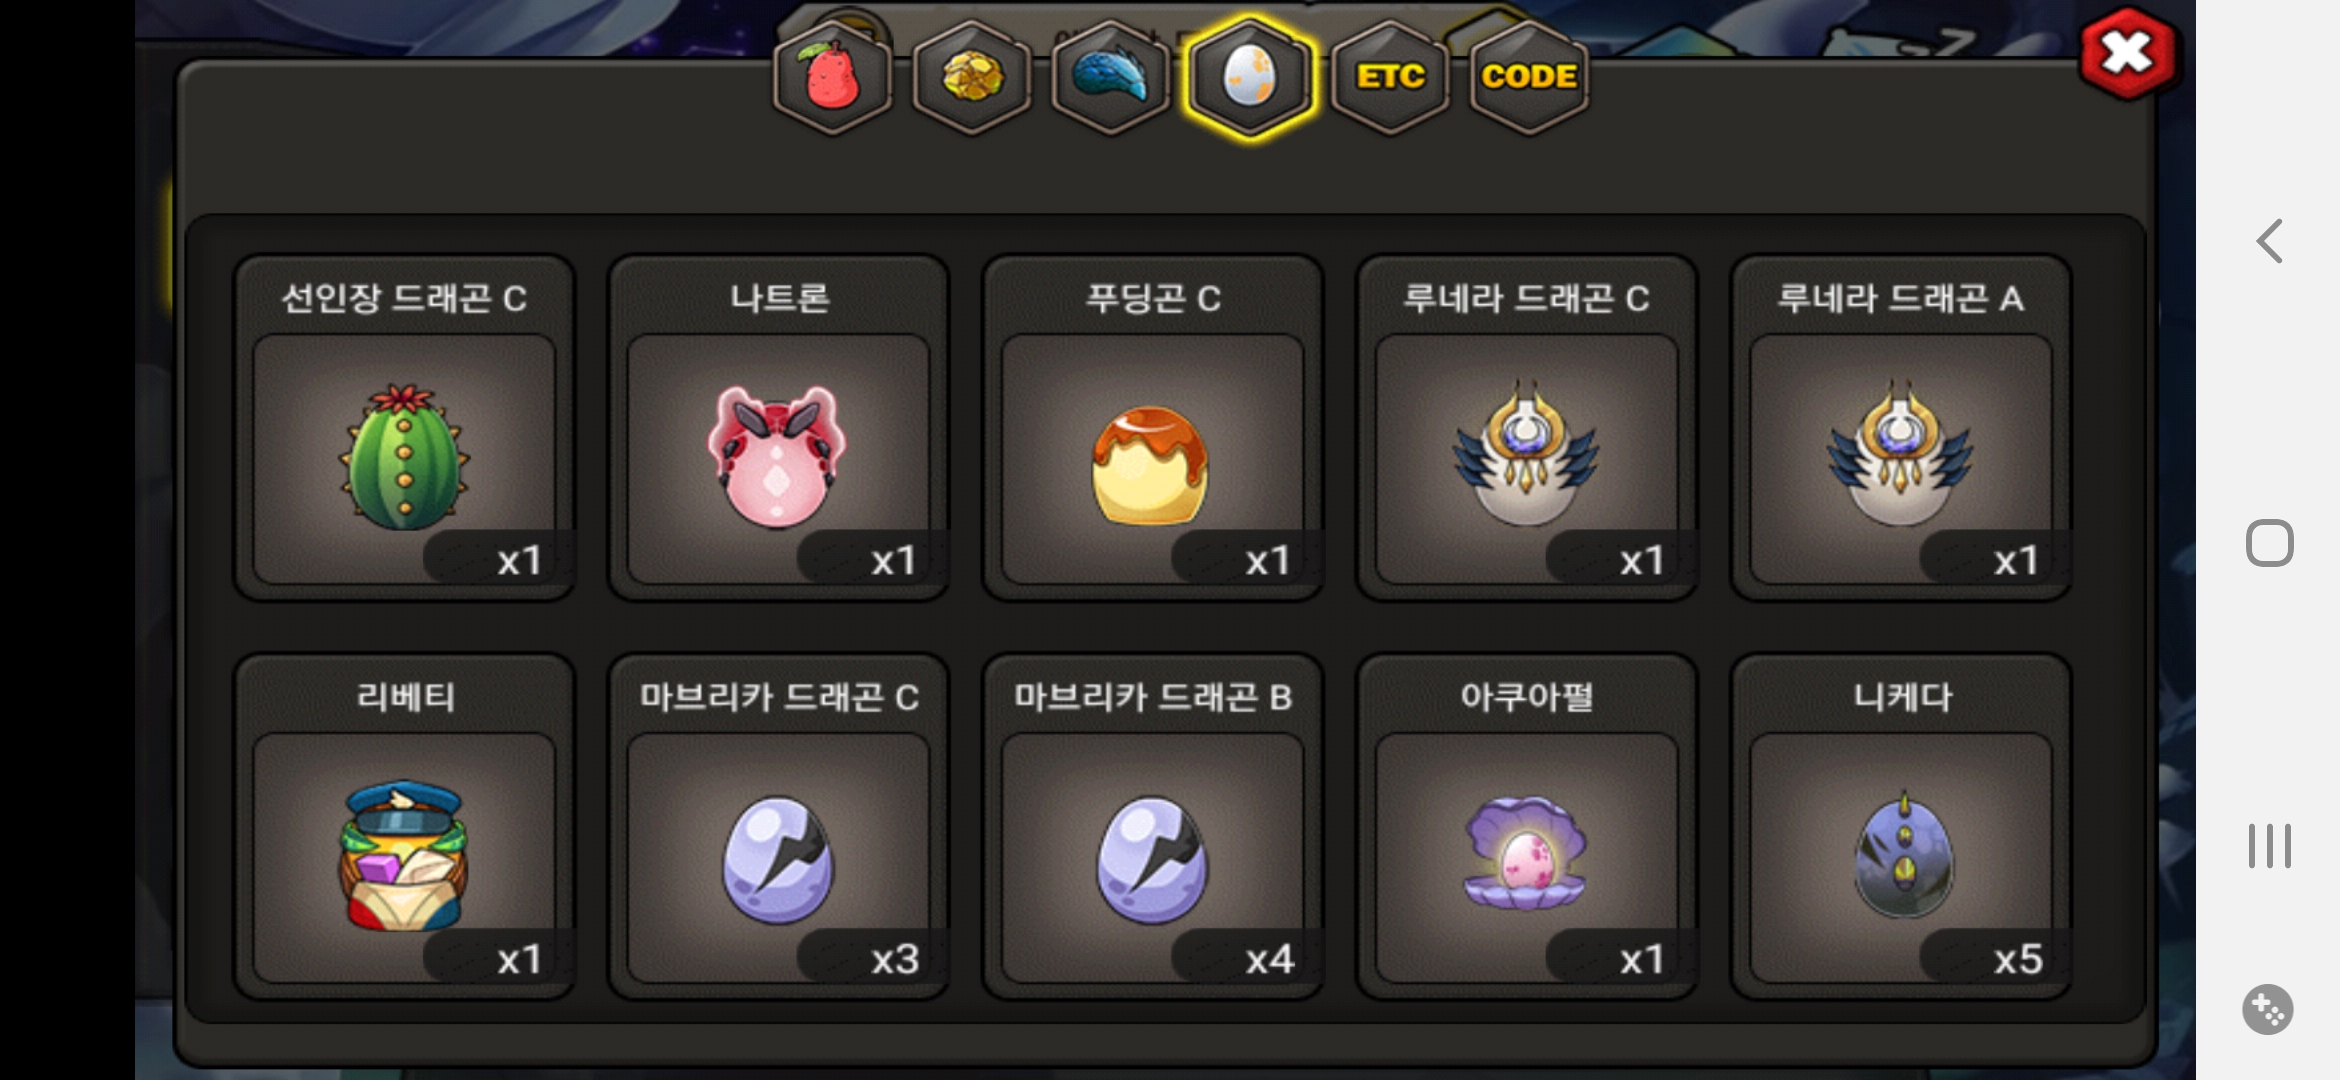Tap the Android home button
This screenshot has height=1080, width=2340.
(x=2269, y=543)
